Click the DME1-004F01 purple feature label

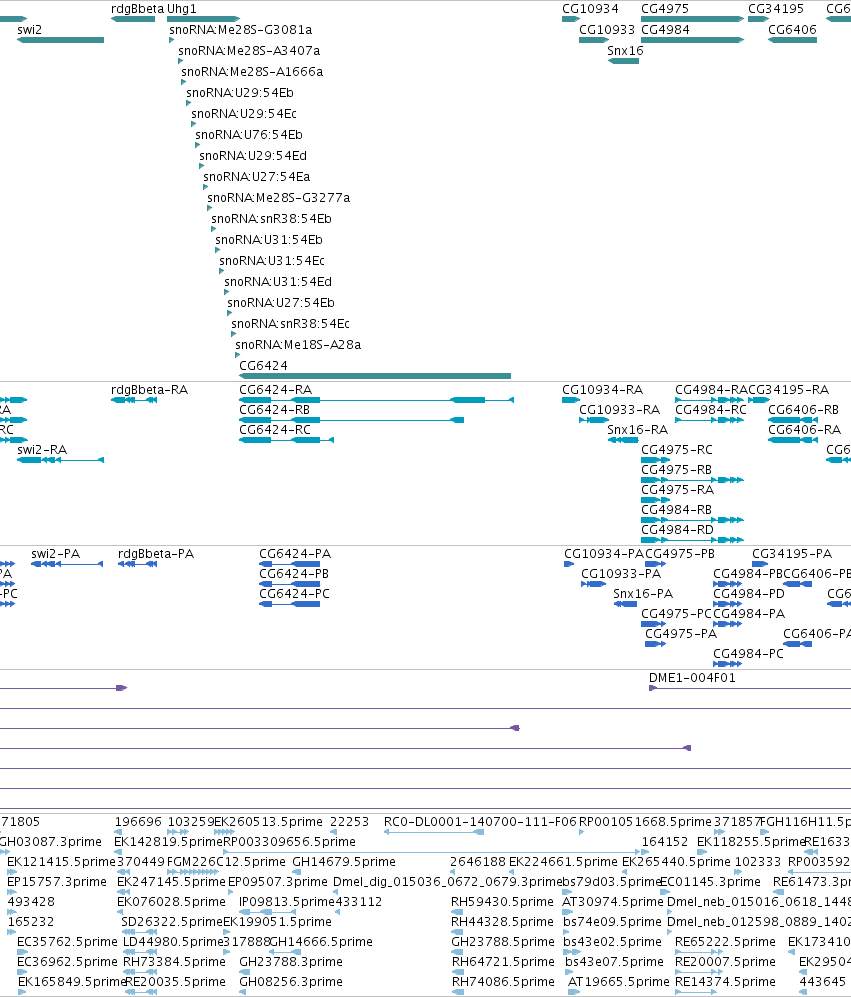click(692, 678)
